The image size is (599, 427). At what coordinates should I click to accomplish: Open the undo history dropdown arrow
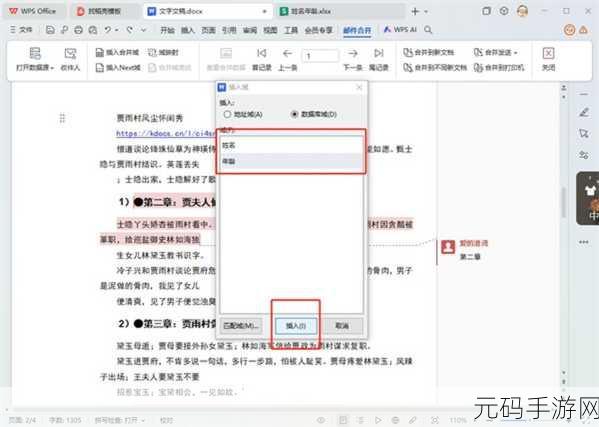117,30
